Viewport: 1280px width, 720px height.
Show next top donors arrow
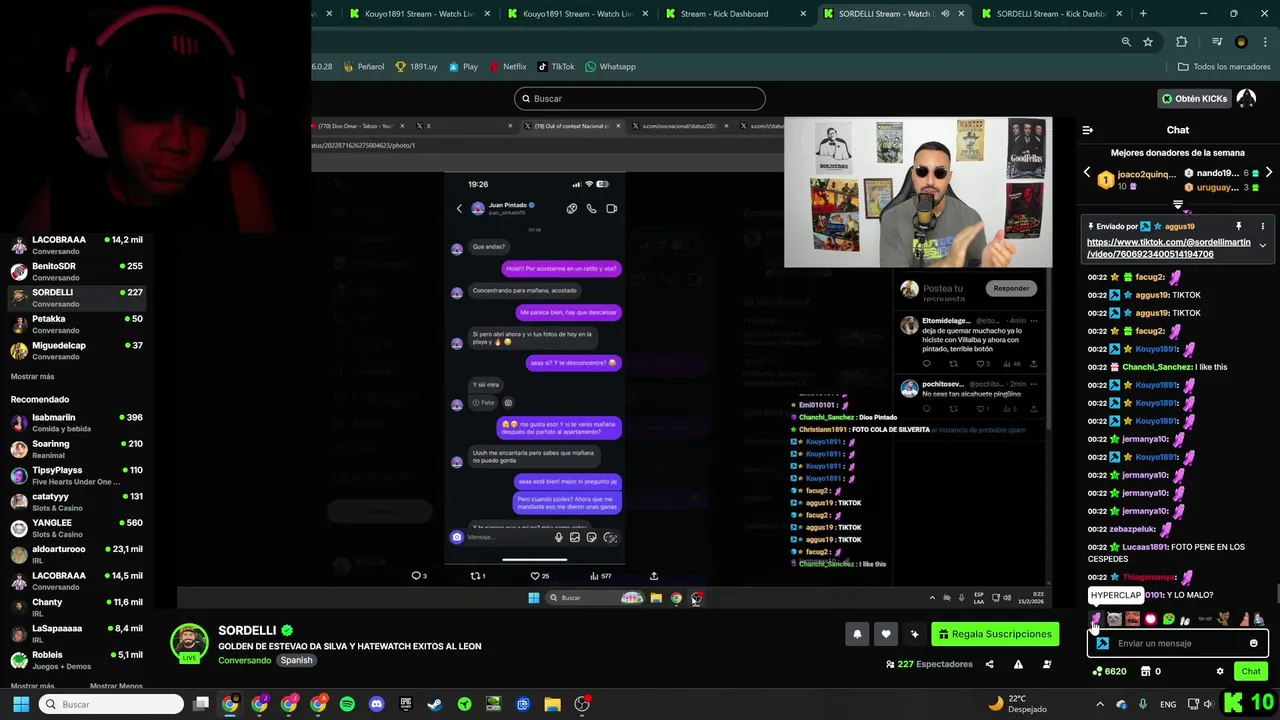[1268, 173]
